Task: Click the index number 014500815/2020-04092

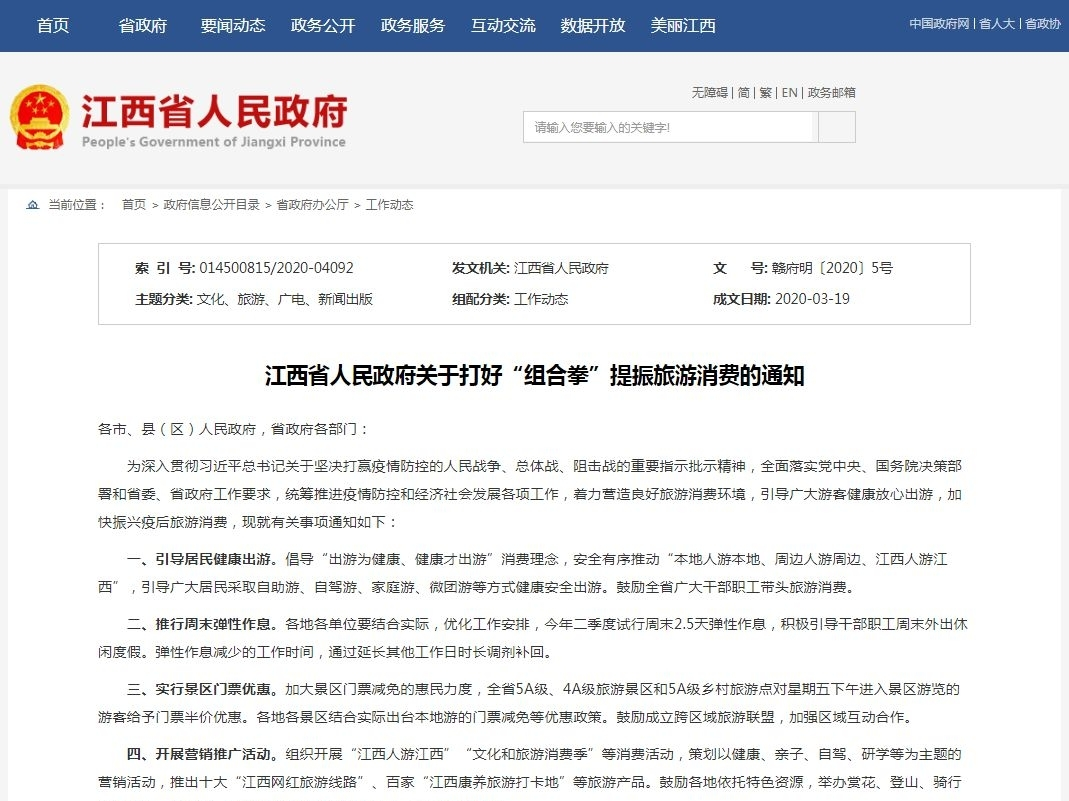Action: click(276, 268)
